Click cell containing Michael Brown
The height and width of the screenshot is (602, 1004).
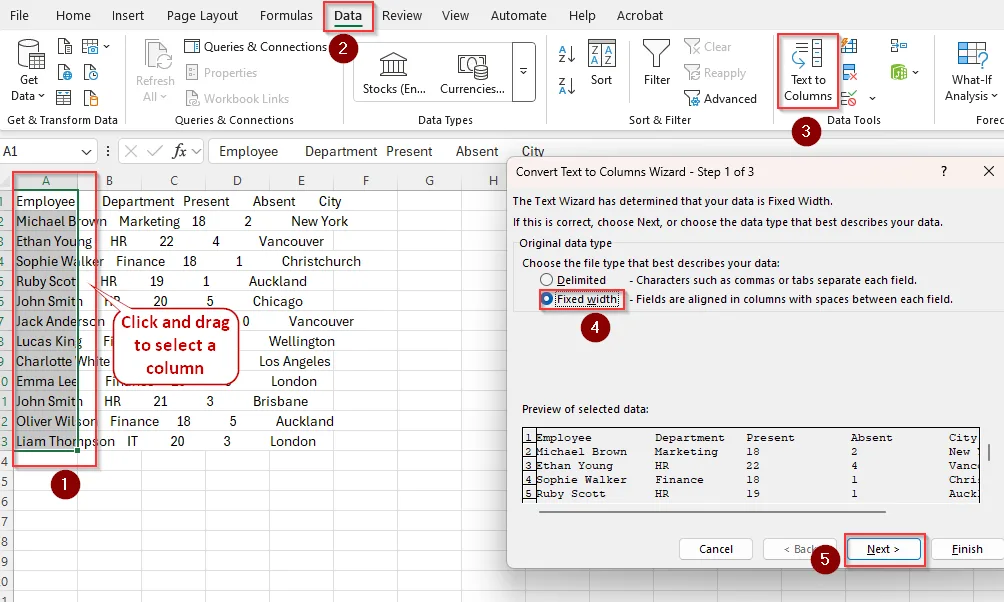click(45, 221)
